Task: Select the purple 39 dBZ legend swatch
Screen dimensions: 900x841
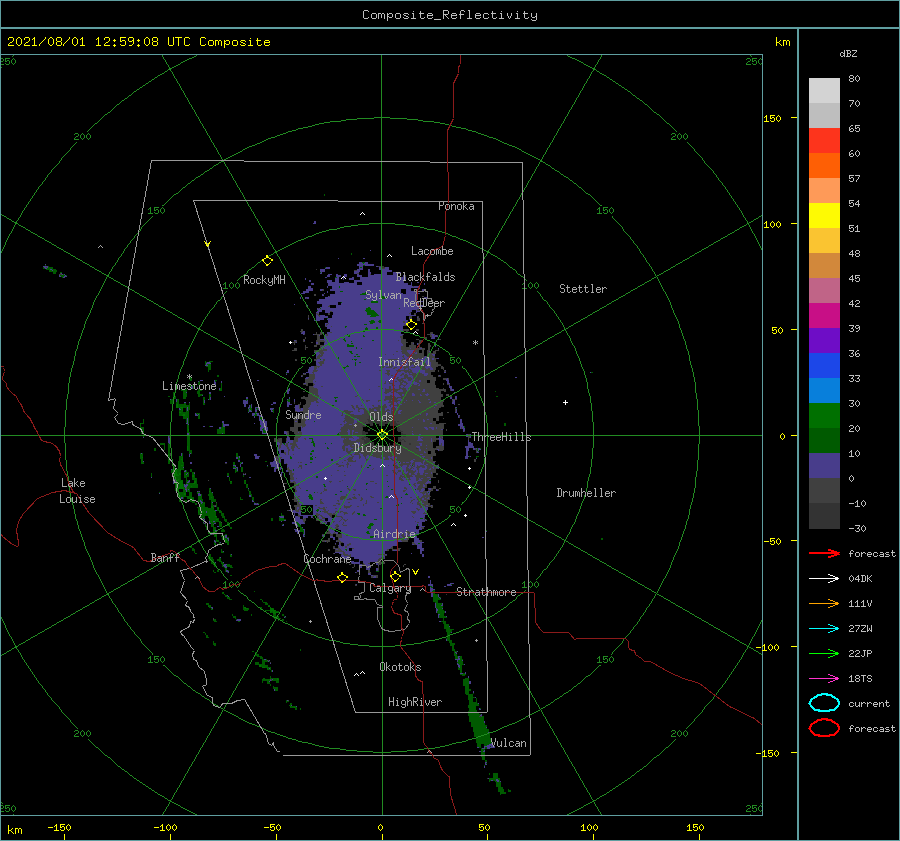Action: [824, 340]
